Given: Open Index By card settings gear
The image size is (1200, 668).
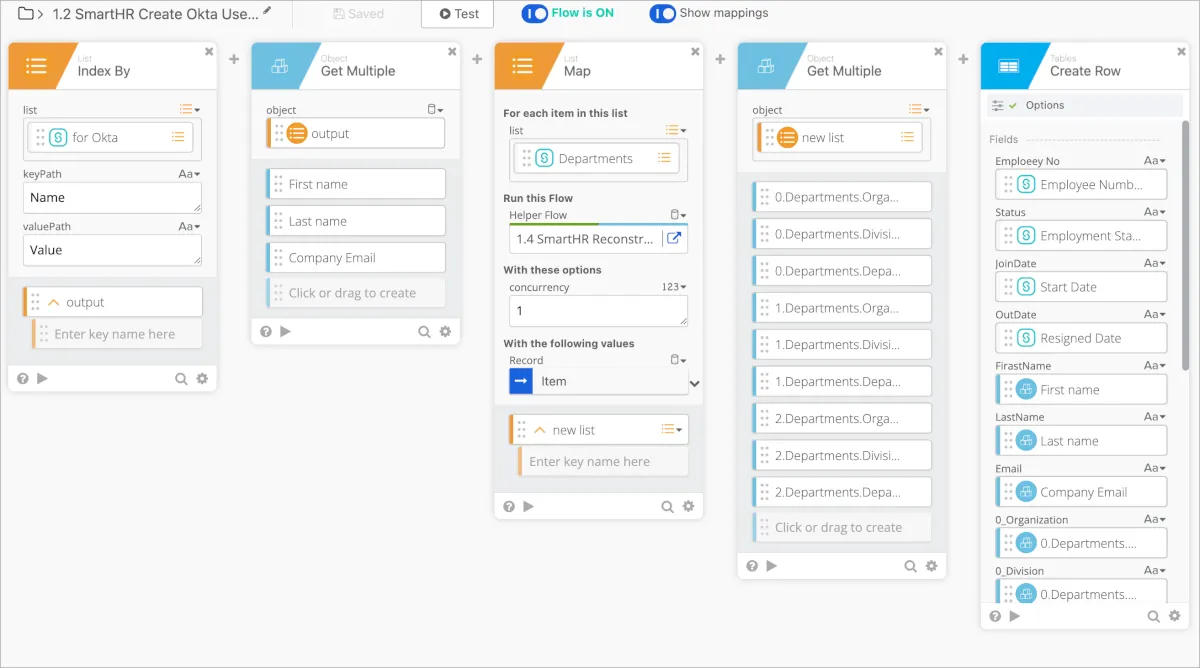Looking at the screenshot, I should pos(202,379).
